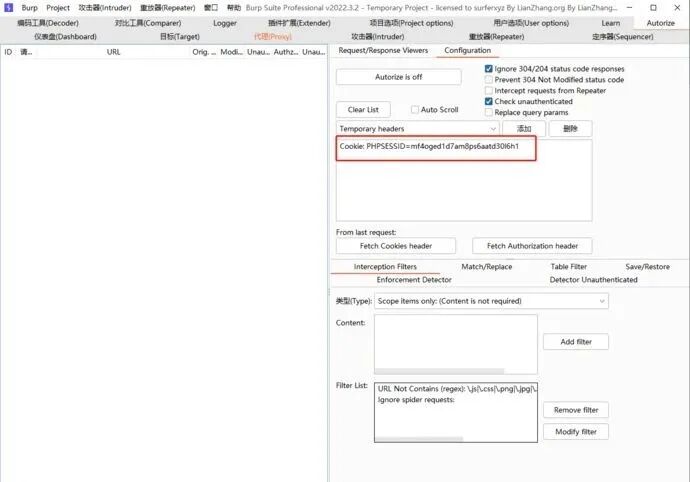Toggle Check unauthenticated checkbox

coord(488,101)
